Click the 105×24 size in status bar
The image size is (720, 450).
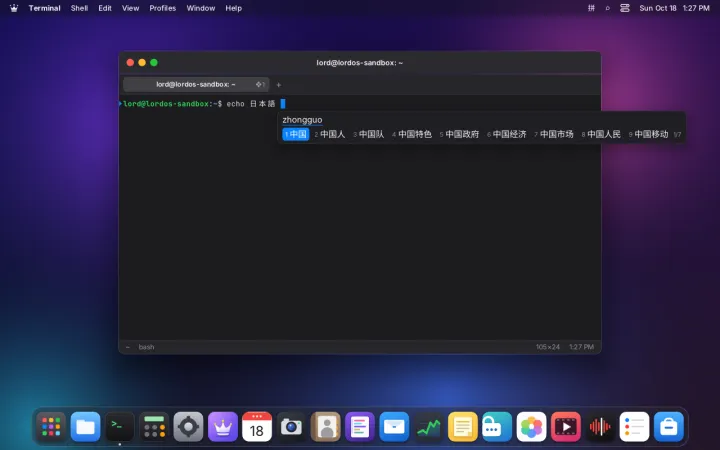(547, 347)
